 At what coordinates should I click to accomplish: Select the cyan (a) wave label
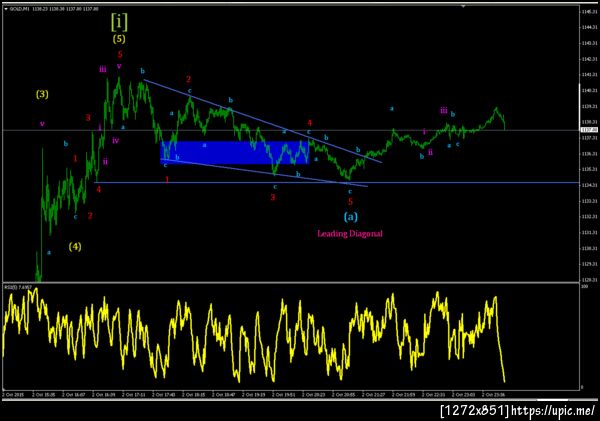click(x=351, y=217)
